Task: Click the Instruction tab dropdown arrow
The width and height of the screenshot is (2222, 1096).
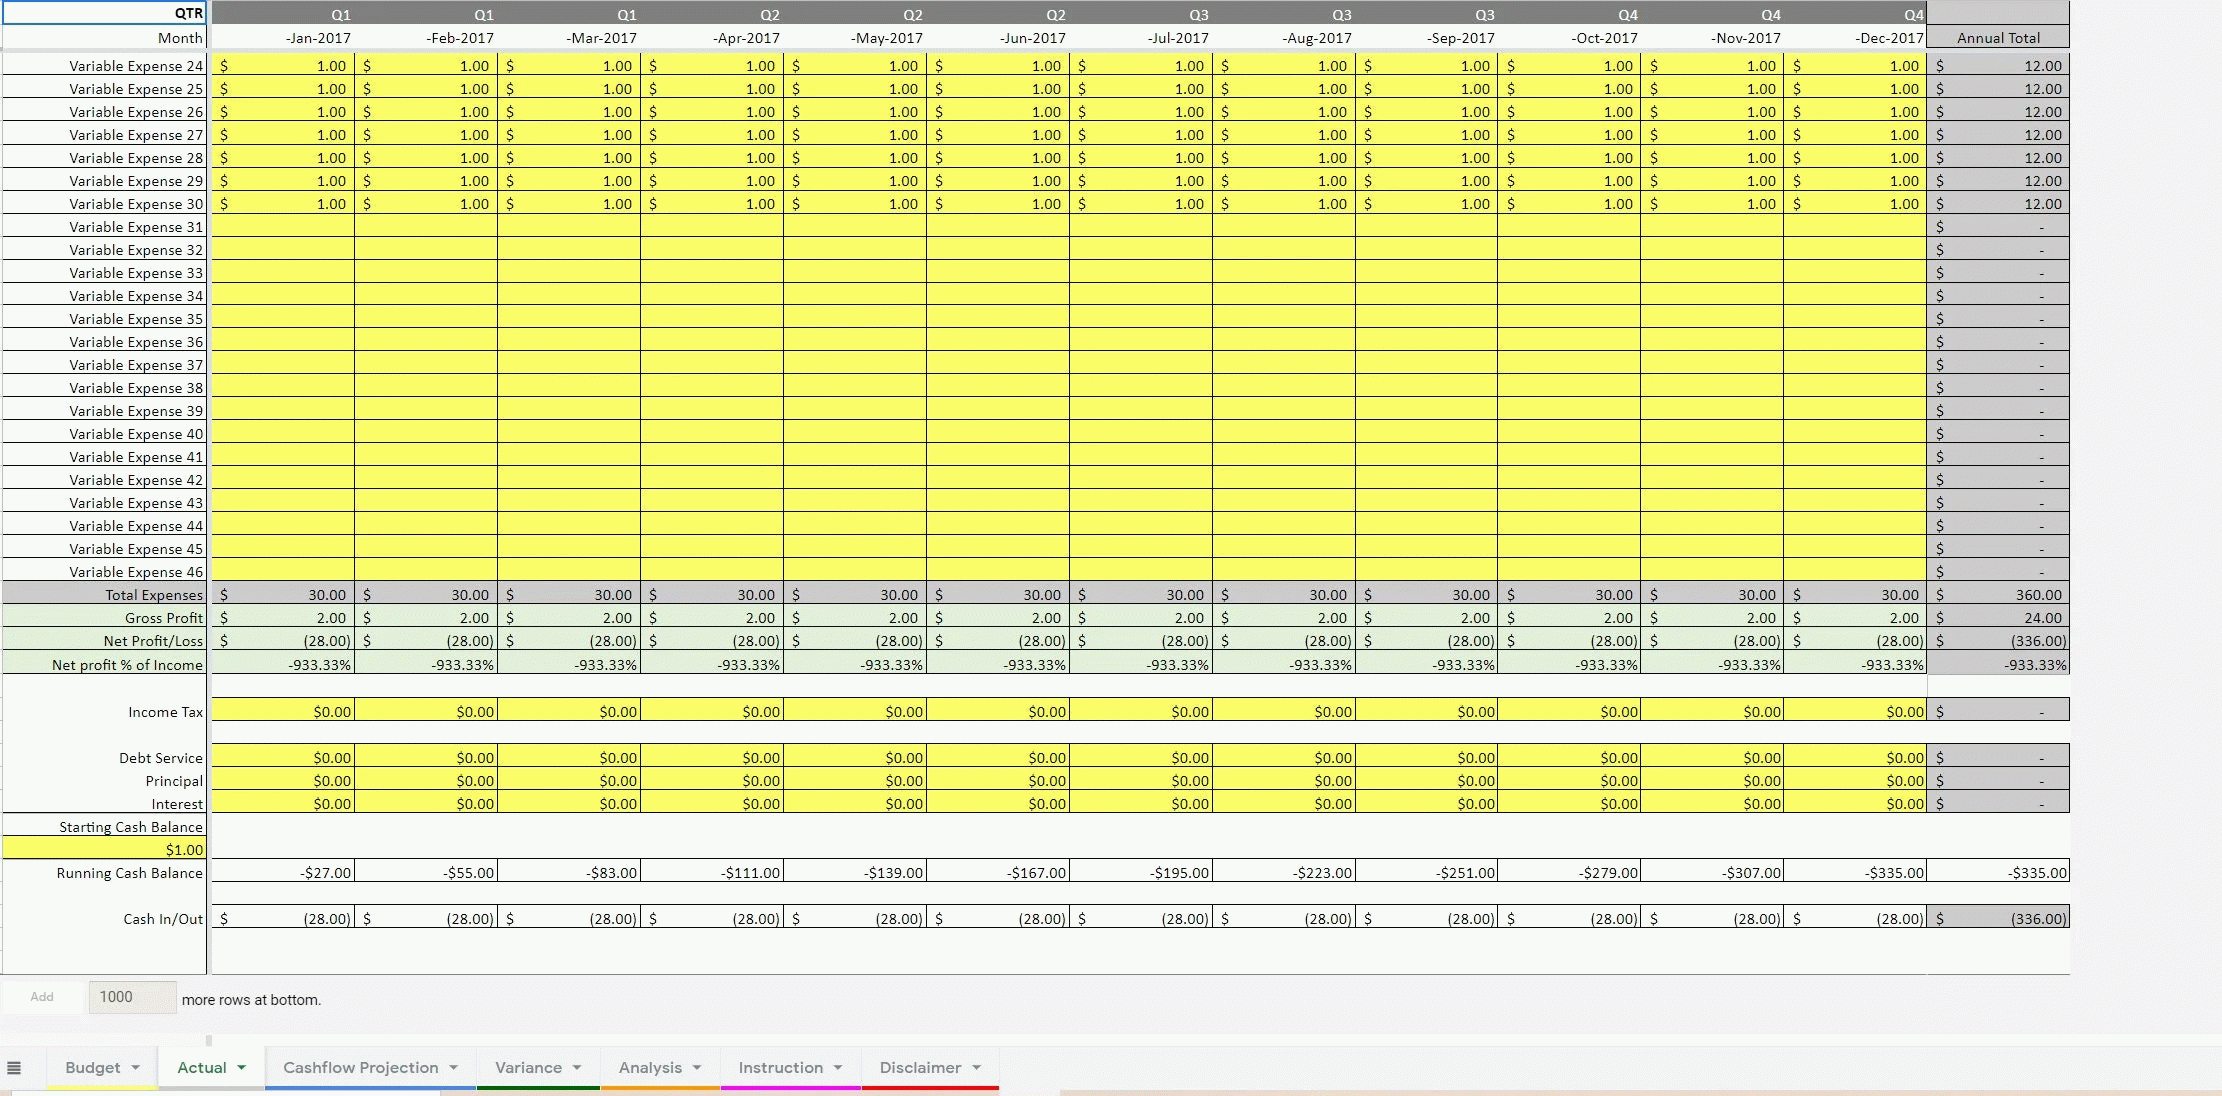Action: coord(838,1068)
